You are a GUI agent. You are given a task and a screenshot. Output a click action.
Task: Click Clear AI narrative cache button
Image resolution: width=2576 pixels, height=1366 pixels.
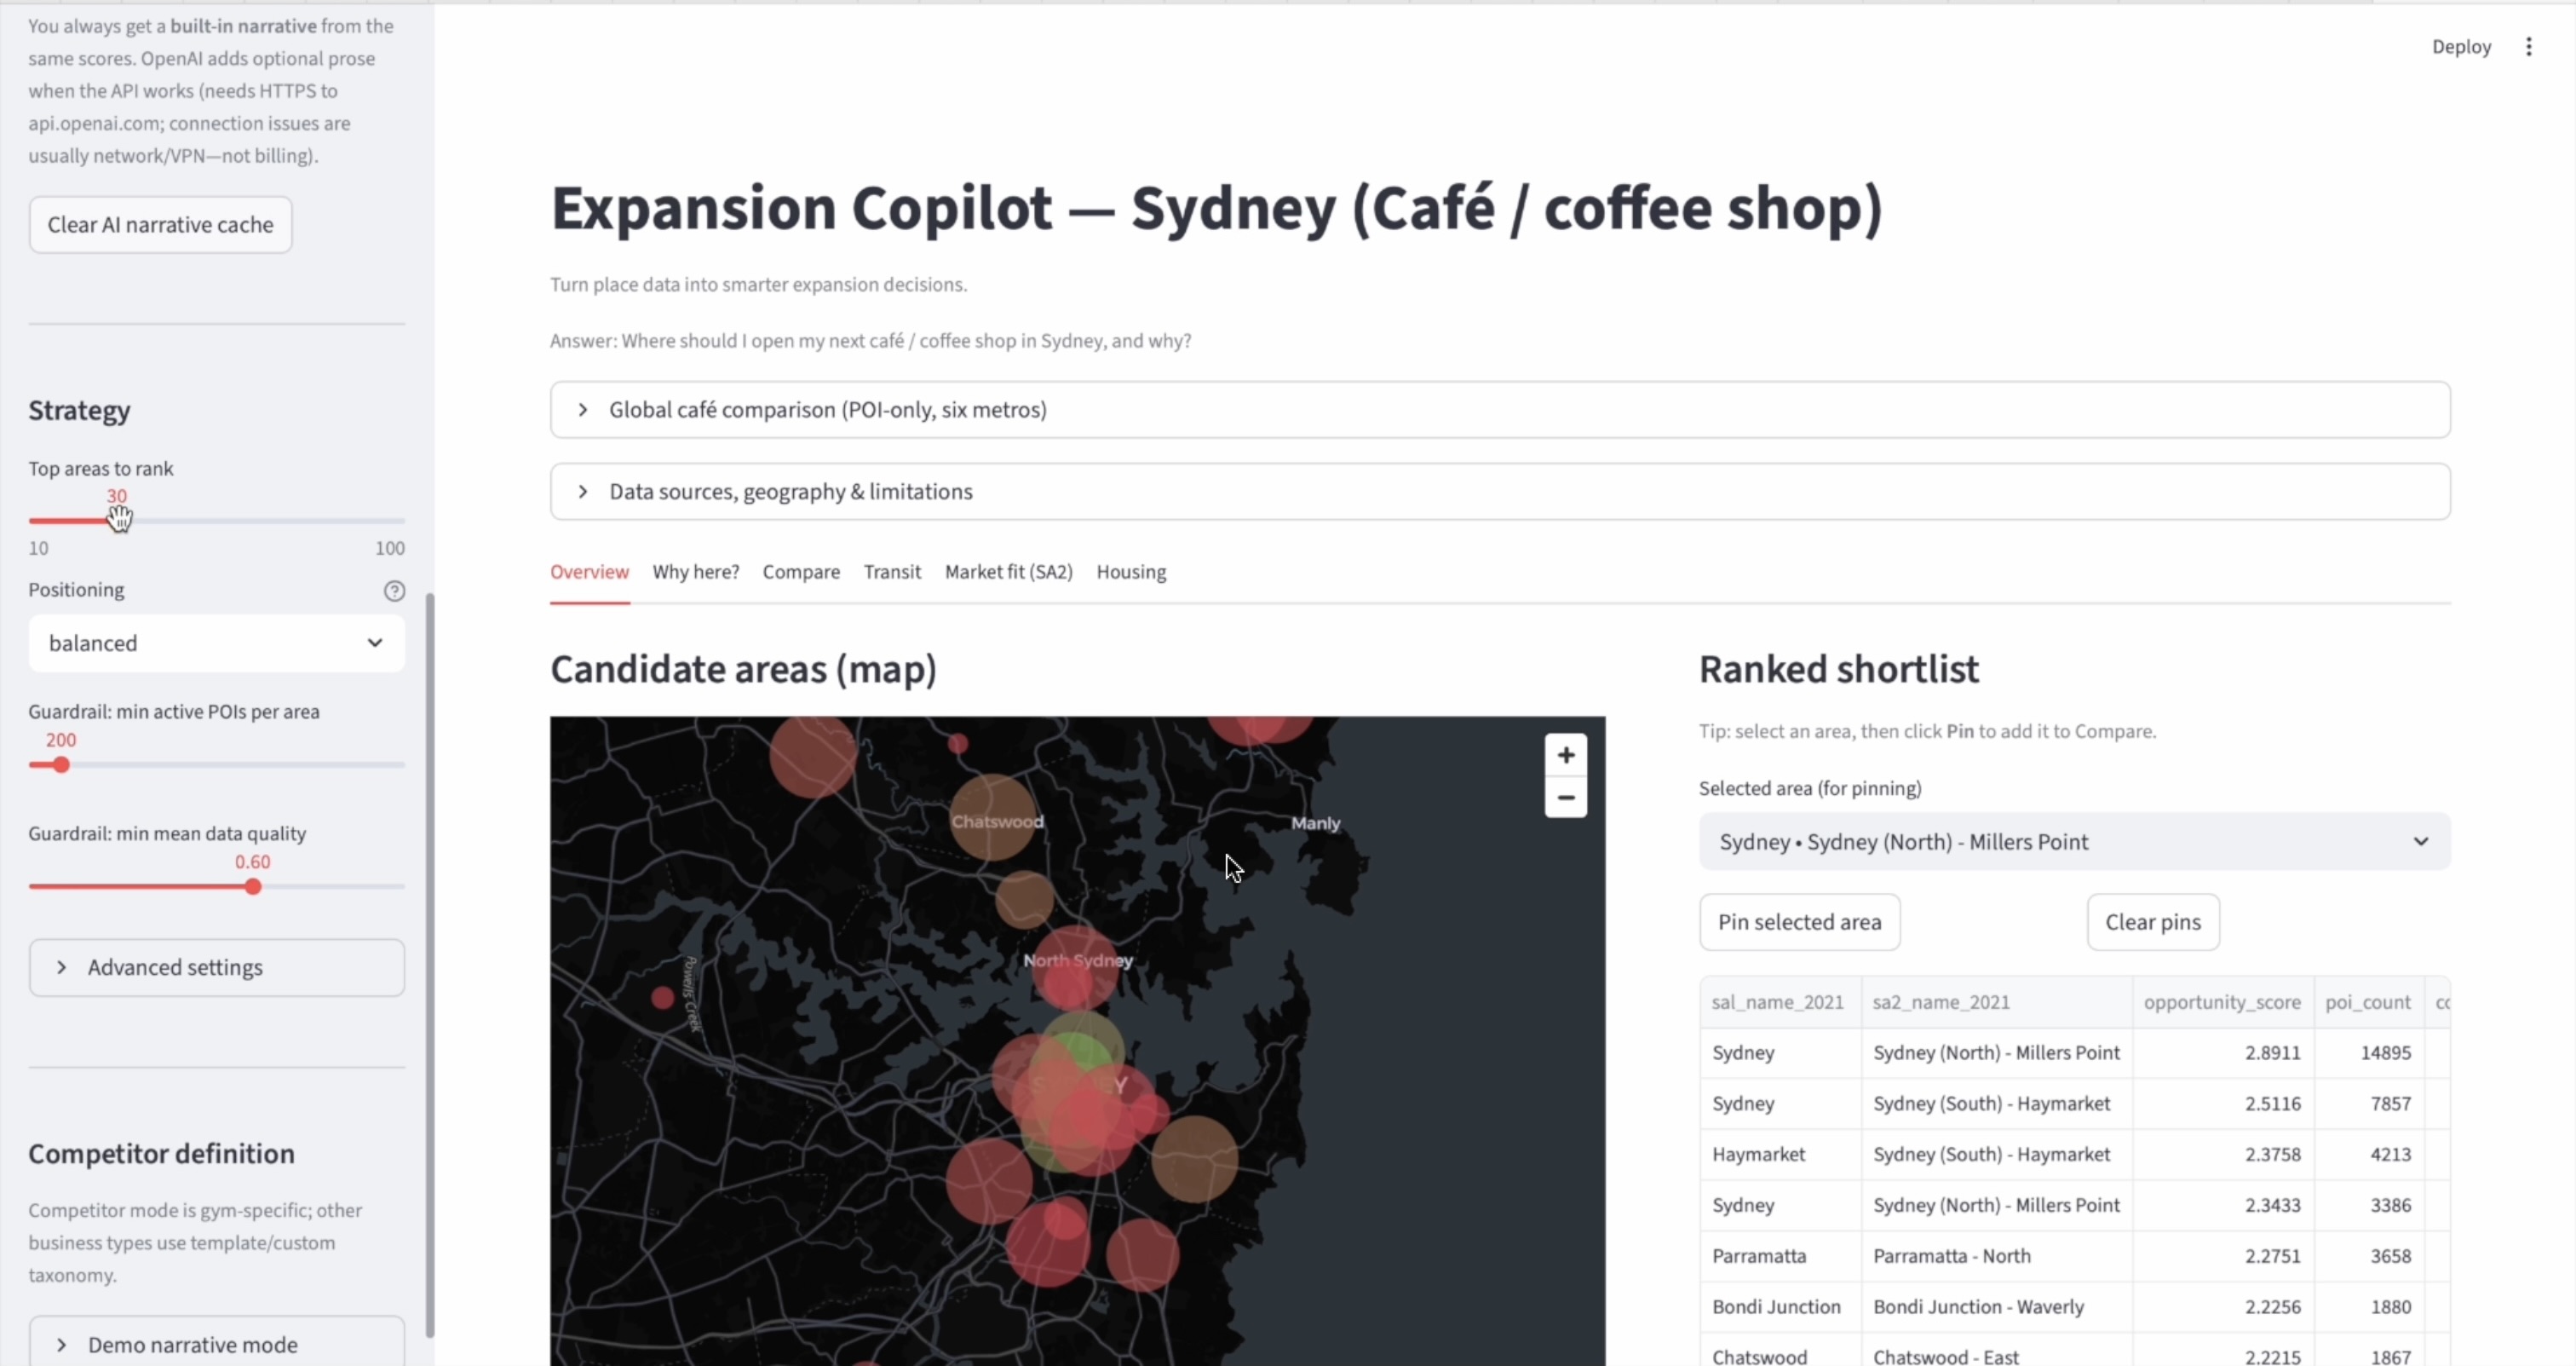coord(160,225)
